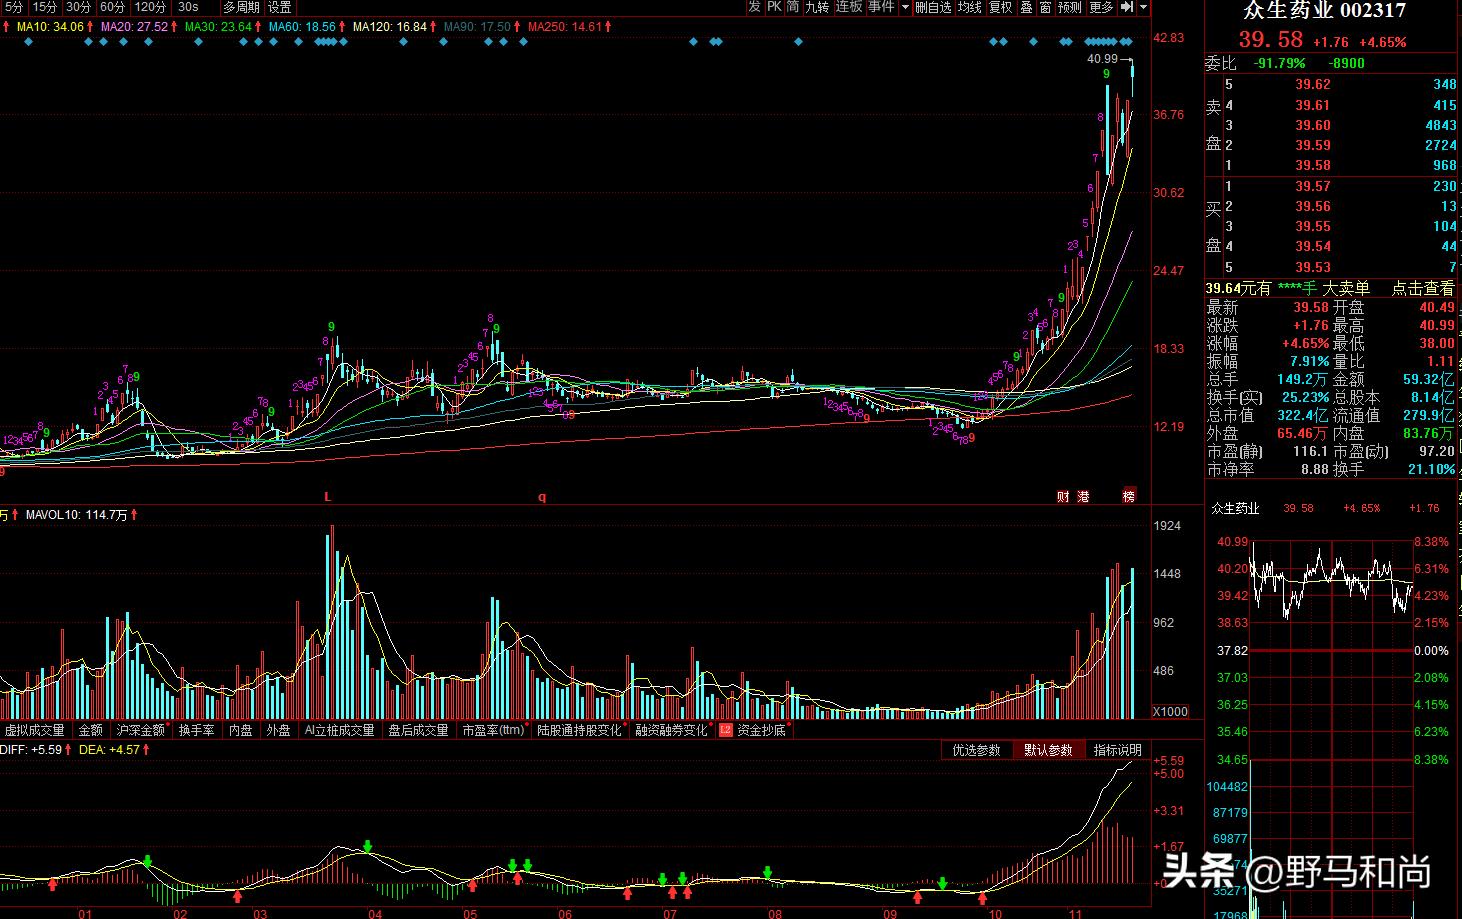The height and width of the screenshot is (919, 1462).
Task: Click the PK compare toolbar button
Action: coord(774,7)
